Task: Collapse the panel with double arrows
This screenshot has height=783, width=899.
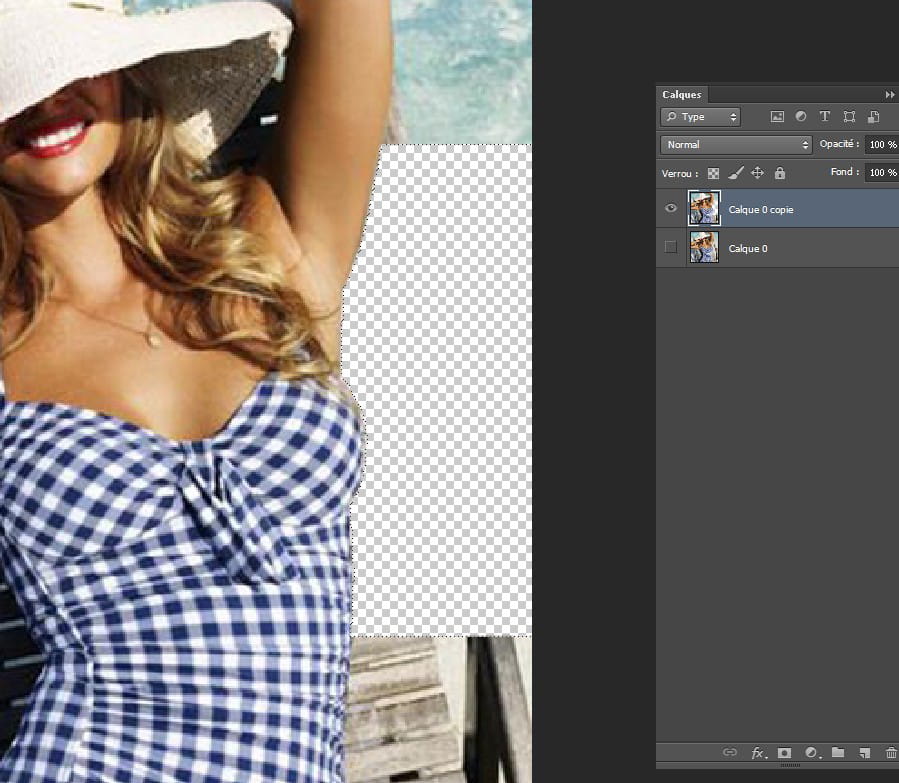Action: point(890,94)
